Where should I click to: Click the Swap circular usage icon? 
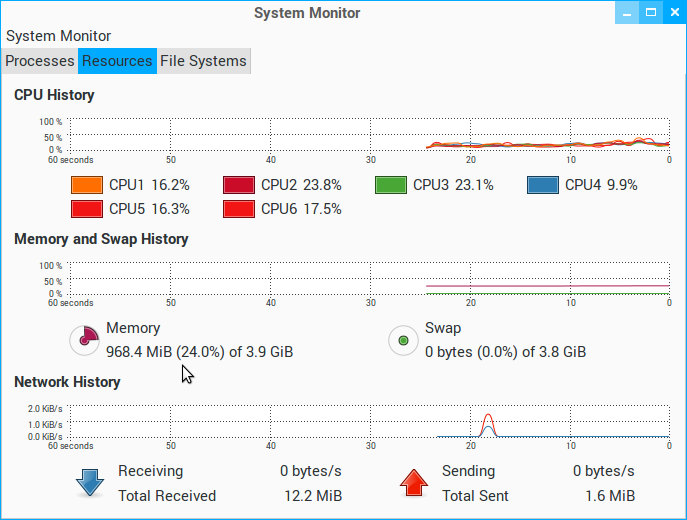pyautogui.click(x=403, y=340)
